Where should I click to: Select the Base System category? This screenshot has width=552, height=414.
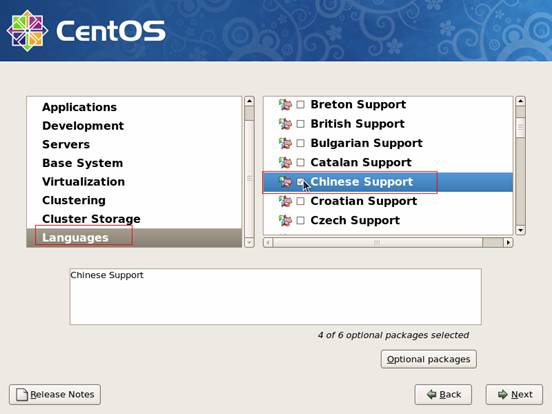point(83,163)
